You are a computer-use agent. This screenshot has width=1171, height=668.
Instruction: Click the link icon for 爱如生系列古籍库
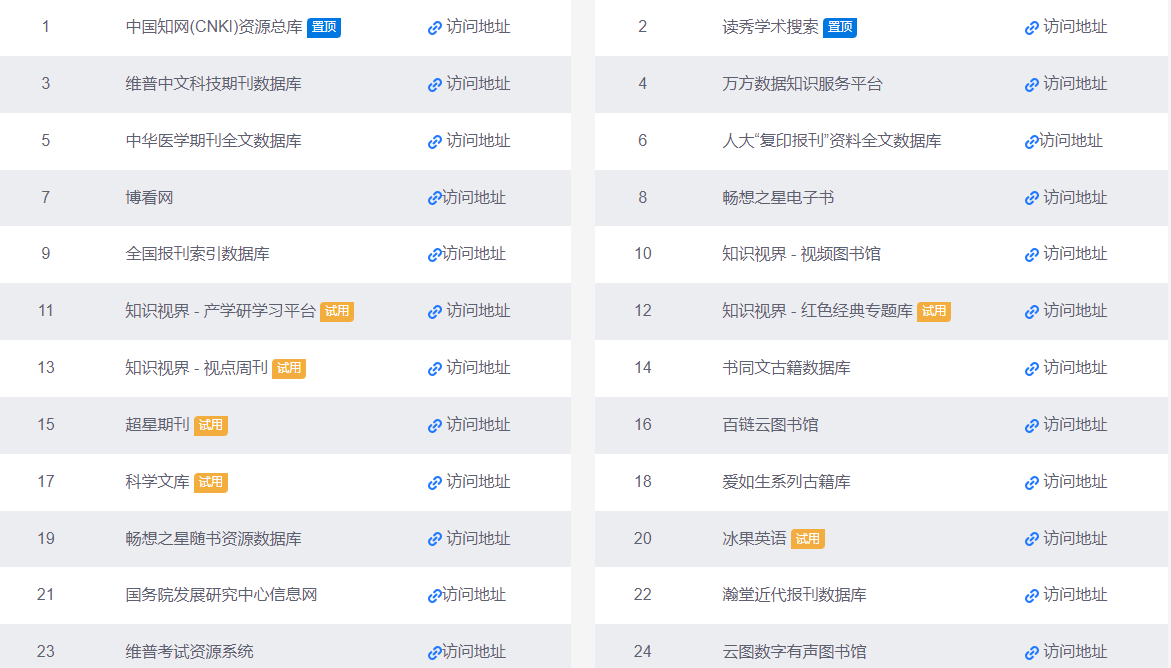(1031, 483)
